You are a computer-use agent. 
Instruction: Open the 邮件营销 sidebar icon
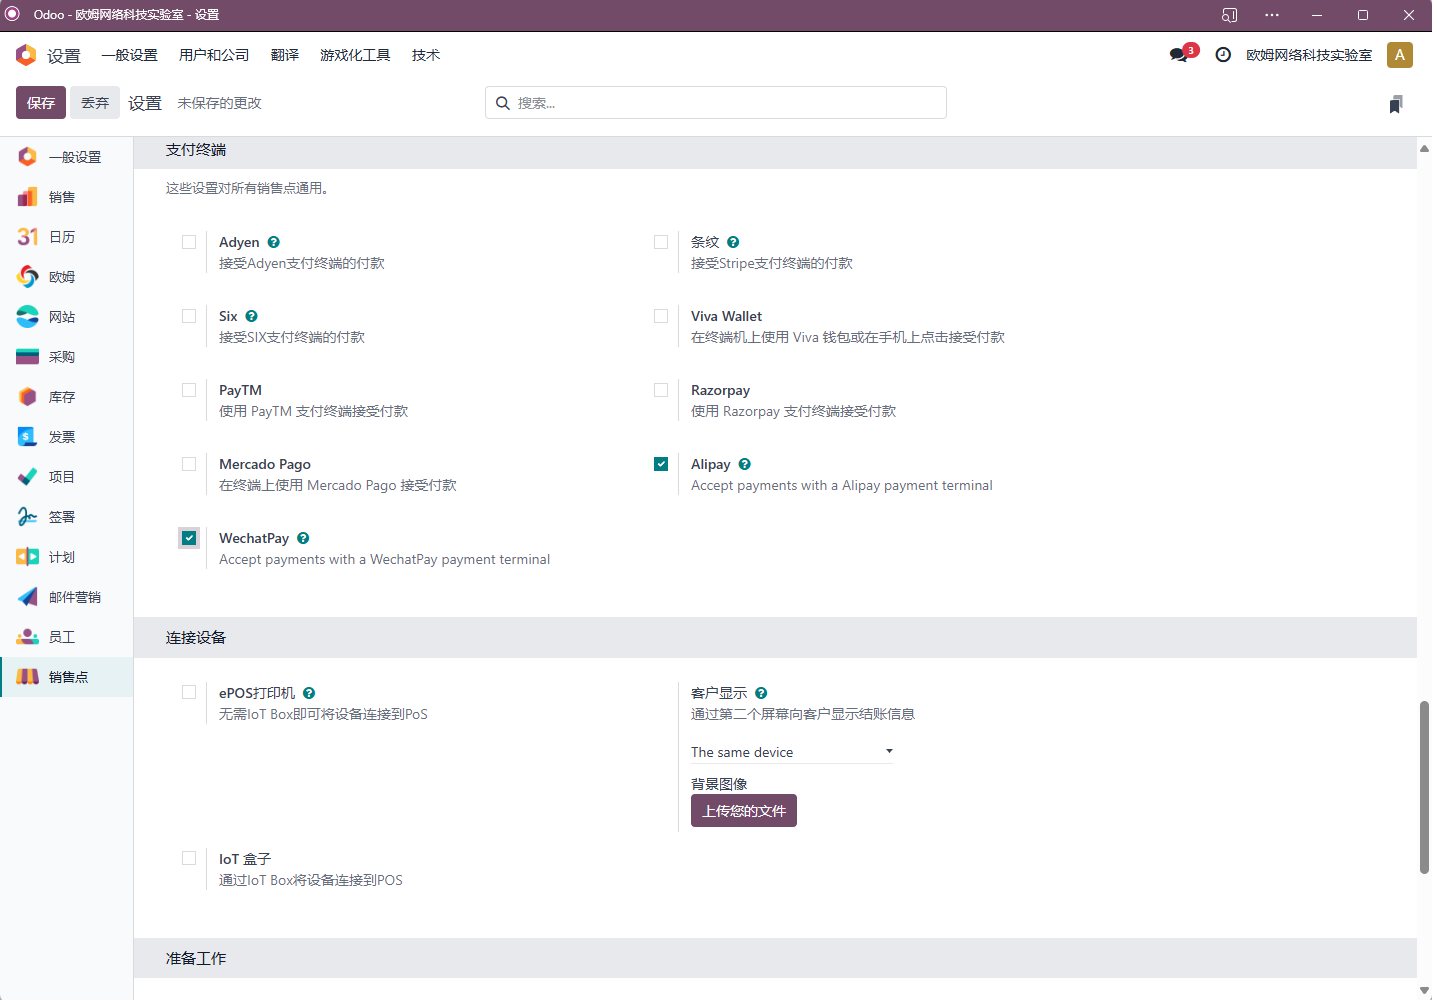point(28,597)
